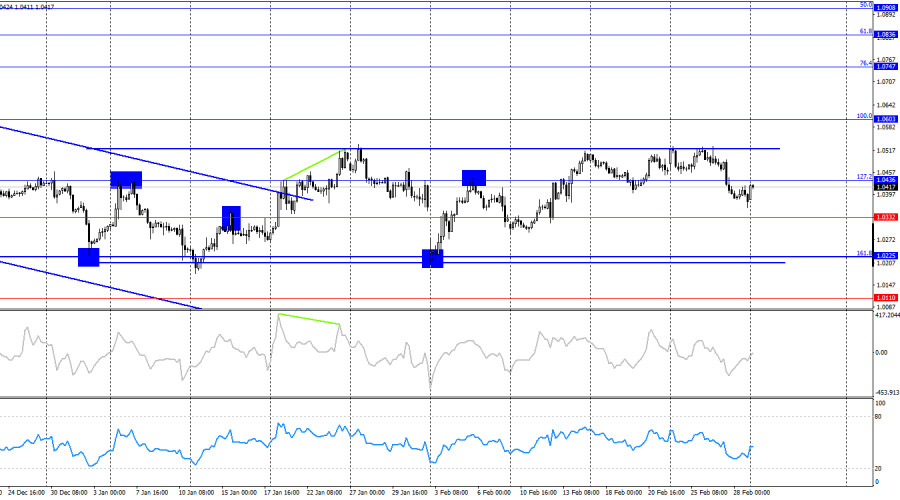
Task: Click the 100.0 Fibonacci level label
Action: point(864,116)
